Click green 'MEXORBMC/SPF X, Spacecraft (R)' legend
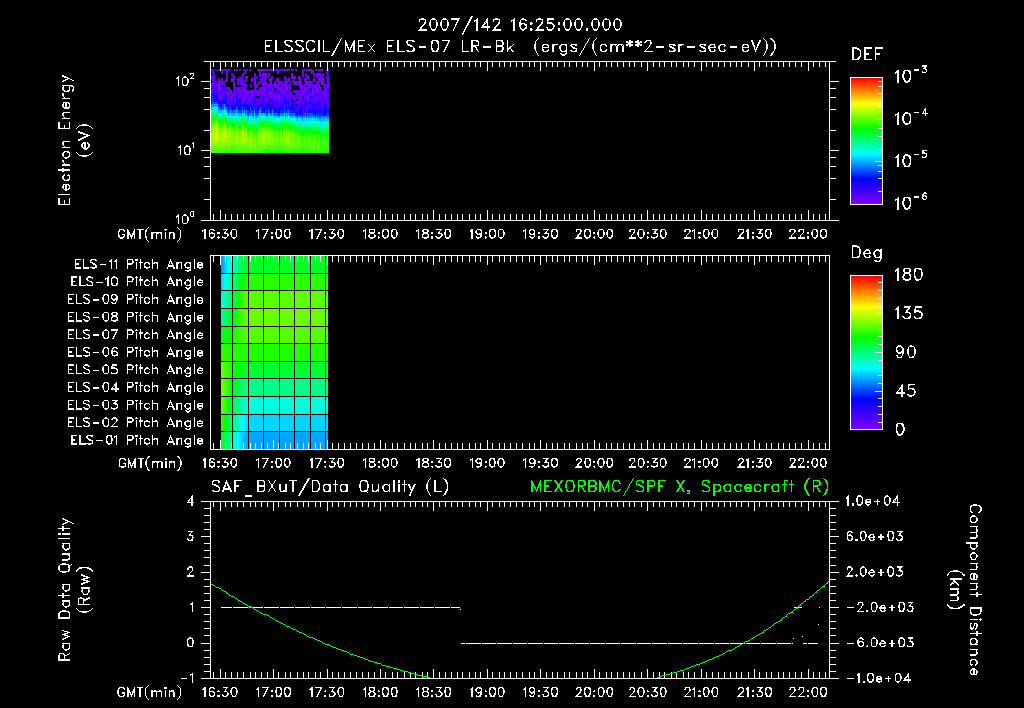This screenshot has height=708, width=1024. pyautogui.click(x=679, y=487)
